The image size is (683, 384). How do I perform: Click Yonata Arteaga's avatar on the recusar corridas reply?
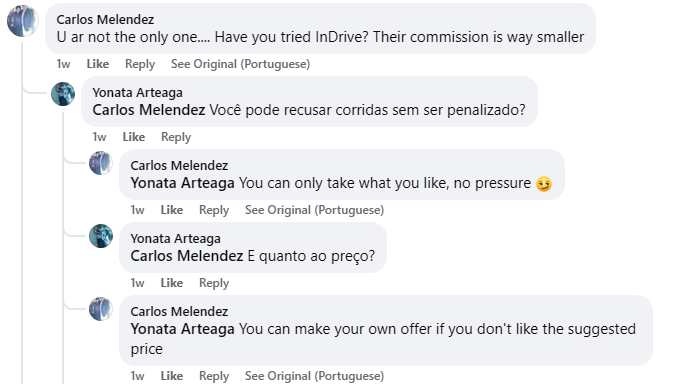pyautogui.click(x=63, y=94)
